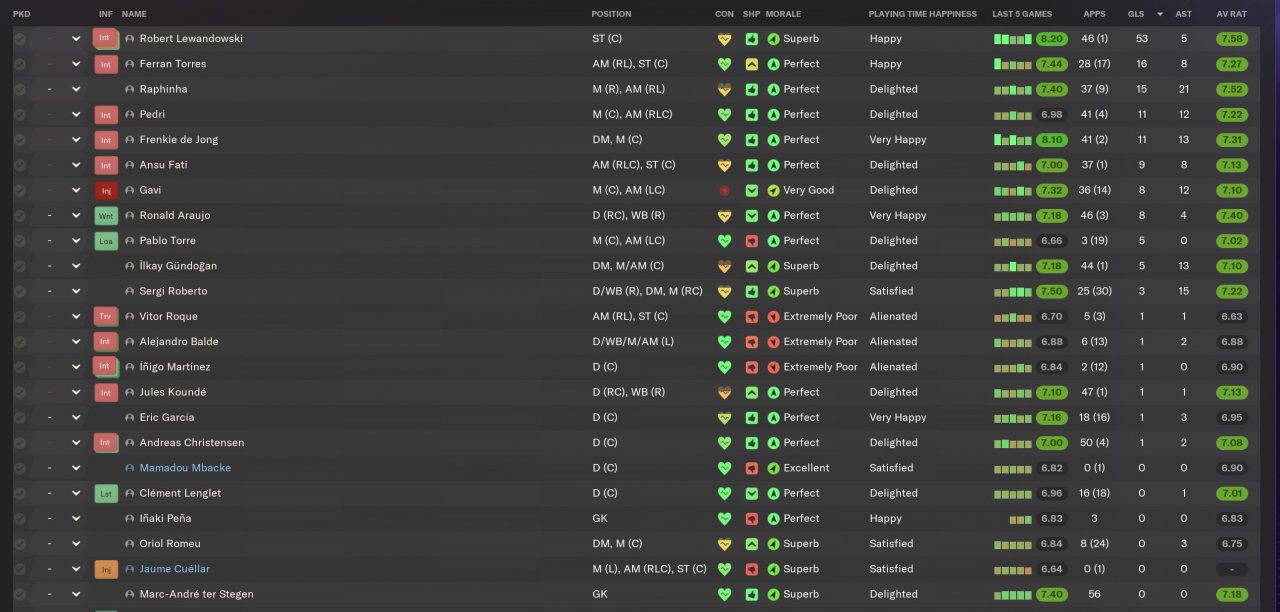
Task: Click Pablo Torre's Loa status badge
Action: coord(106,240)
